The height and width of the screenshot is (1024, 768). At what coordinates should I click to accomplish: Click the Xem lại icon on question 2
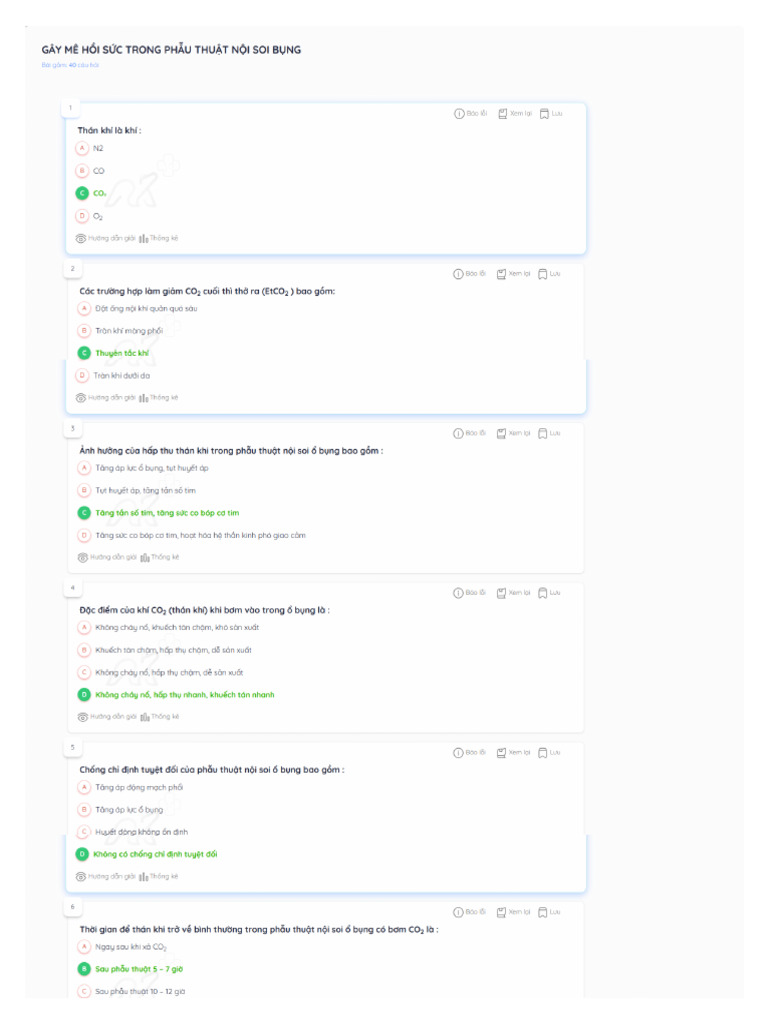point(502,273)
